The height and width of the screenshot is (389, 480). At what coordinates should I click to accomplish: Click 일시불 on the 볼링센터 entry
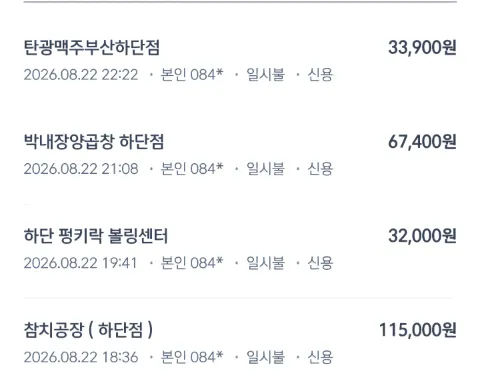click(x=266, y=263)
